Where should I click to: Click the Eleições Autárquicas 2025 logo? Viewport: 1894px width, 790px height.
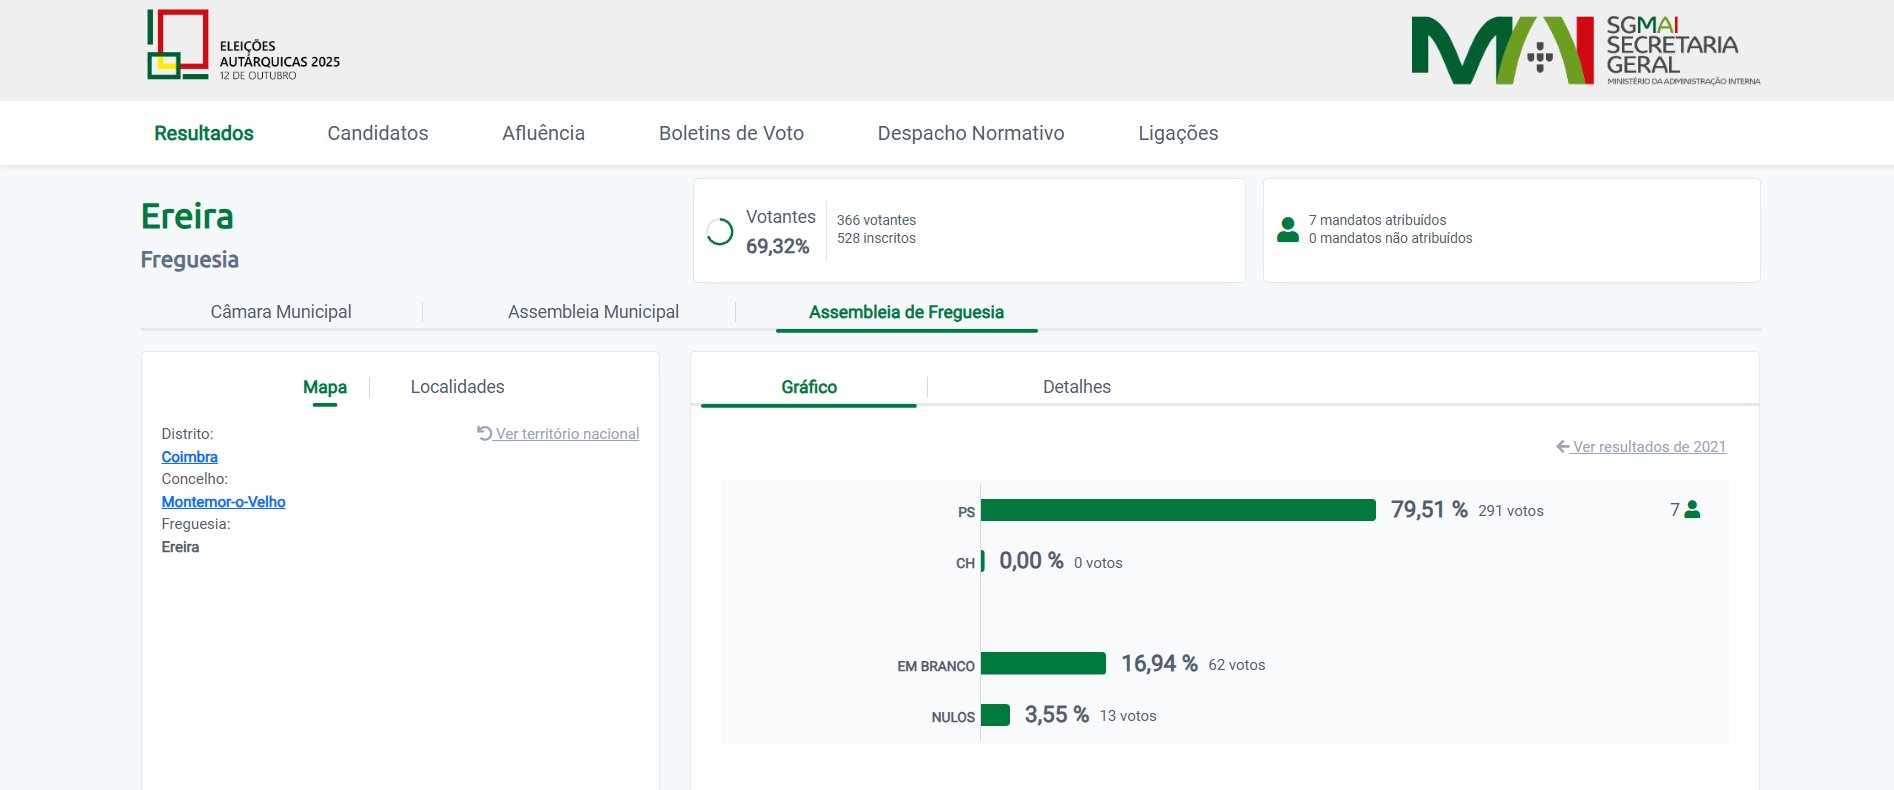point(243,47)
